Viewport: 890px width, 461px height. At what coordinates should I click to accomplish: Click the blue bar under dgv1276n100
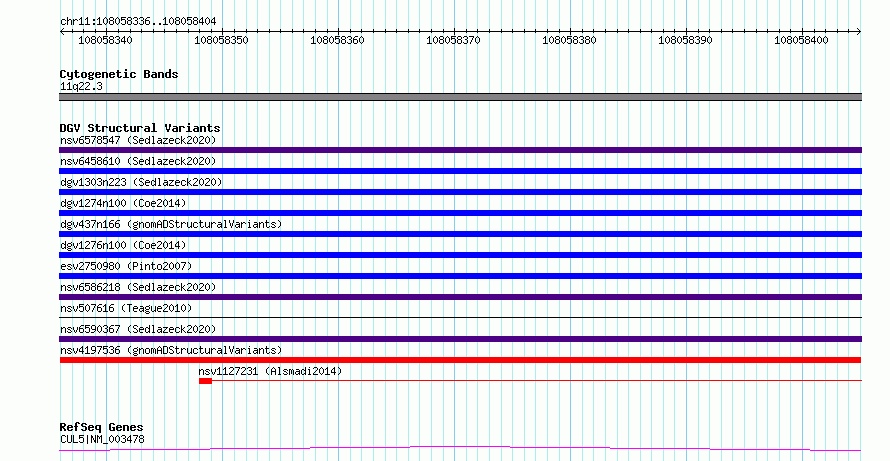coord(460,255)
